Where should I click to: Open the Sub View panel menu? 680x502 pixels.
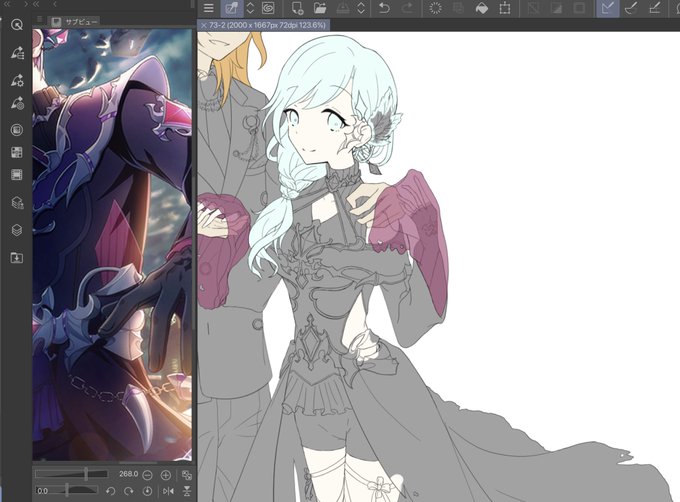pos(39,20)
